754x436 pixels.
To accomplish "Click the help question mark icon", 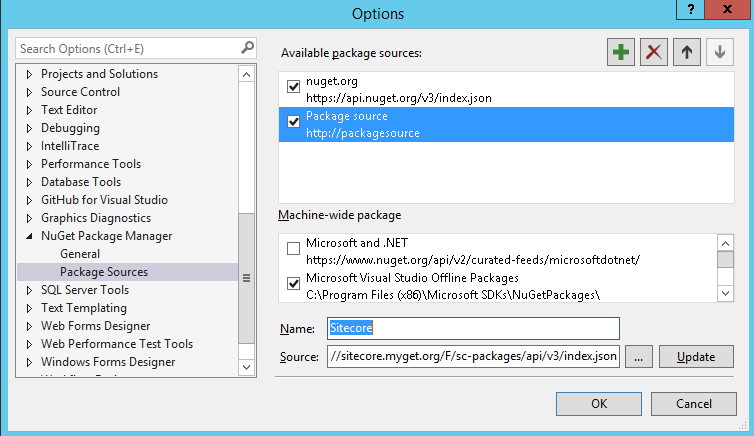I will (x=690, y=8).
